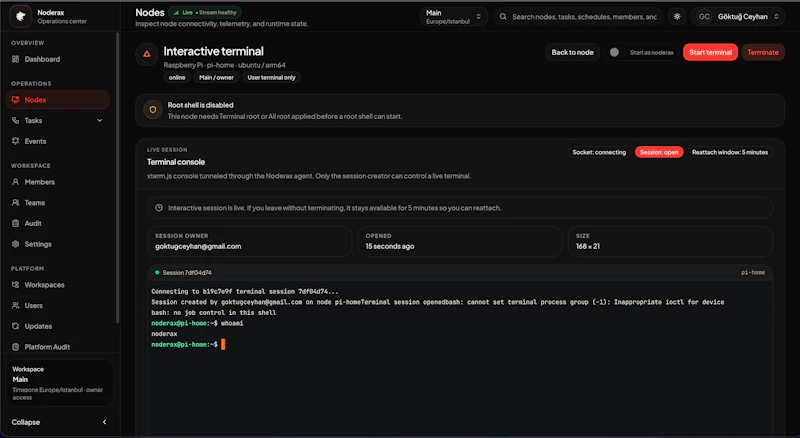This screenshot has width=800, height=438.
Task: Click the Tasks icon in sidebar
Action: (15, 120)
